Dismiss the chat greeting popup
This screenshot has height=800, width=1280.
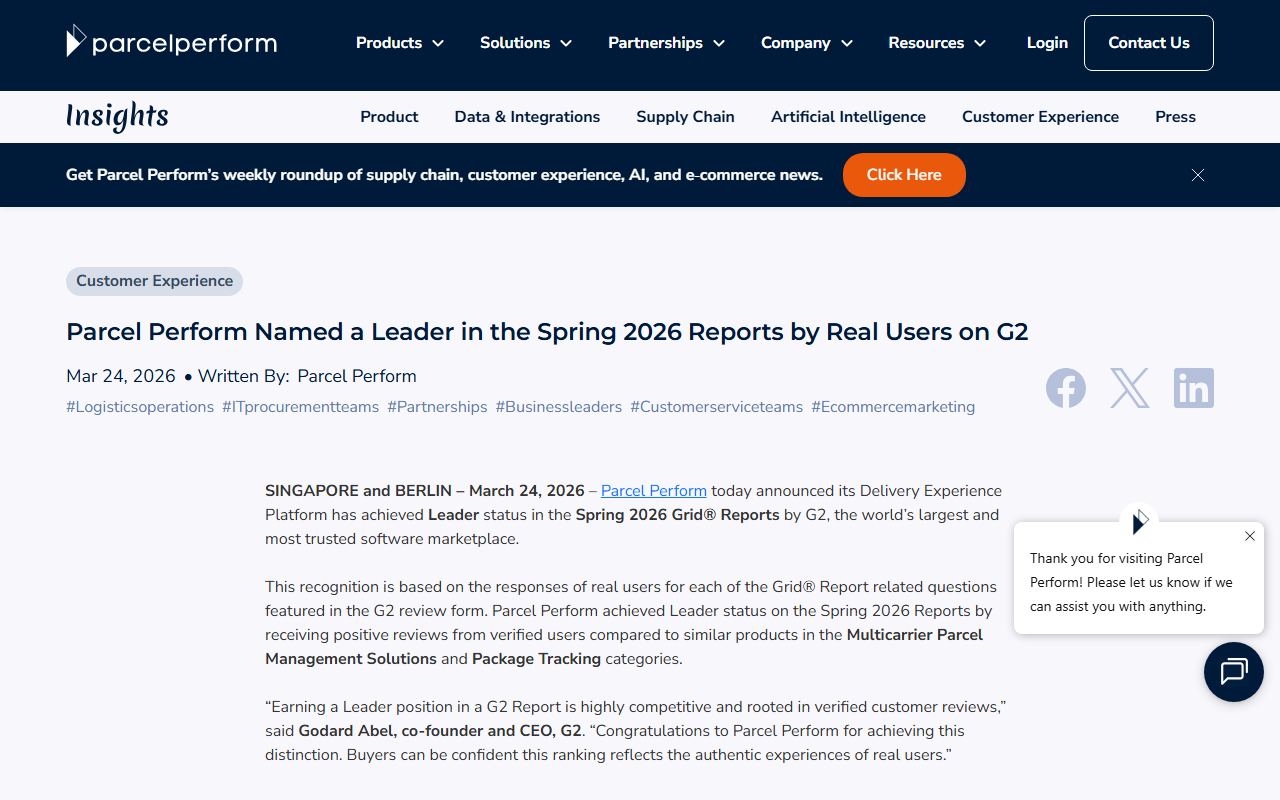click(1250, 536)
